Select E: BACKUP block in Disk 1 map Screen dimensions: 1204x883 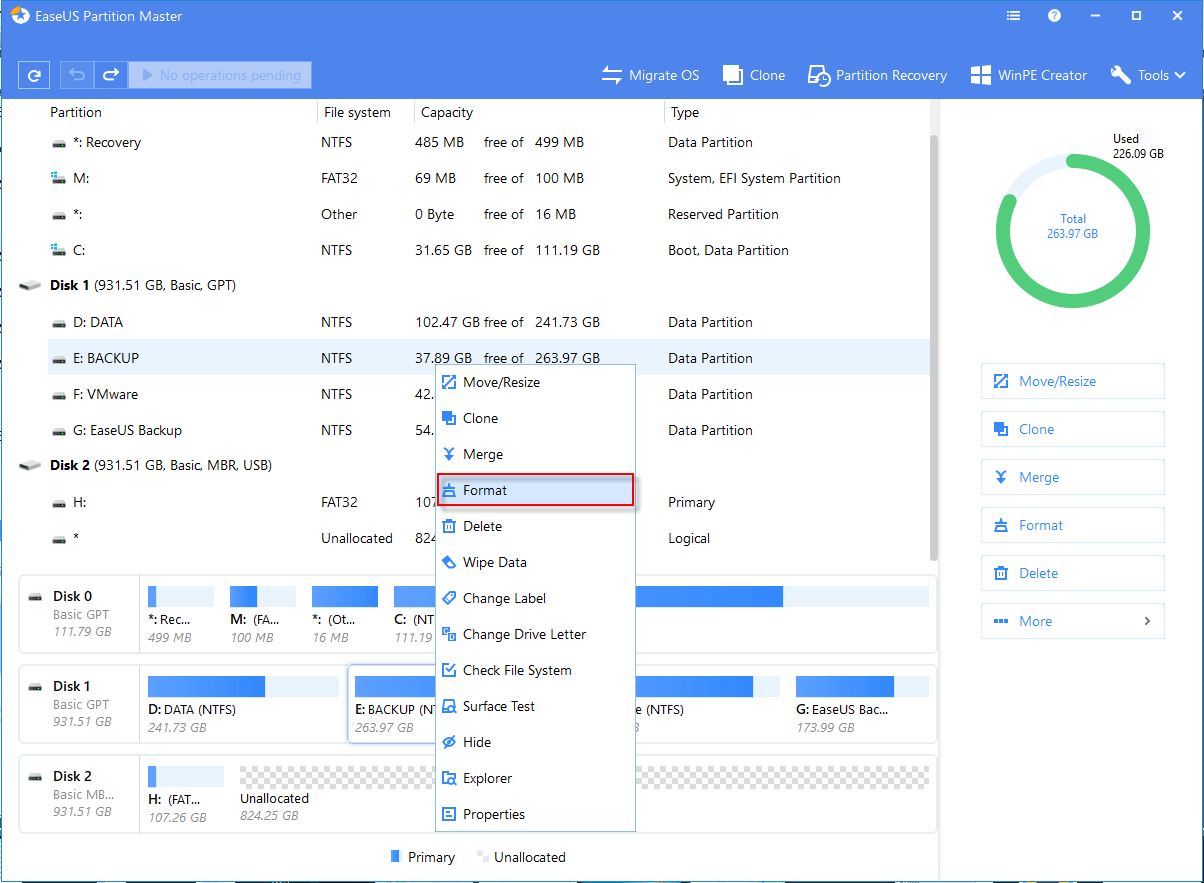pyautogui.click(x=393, y=705)
